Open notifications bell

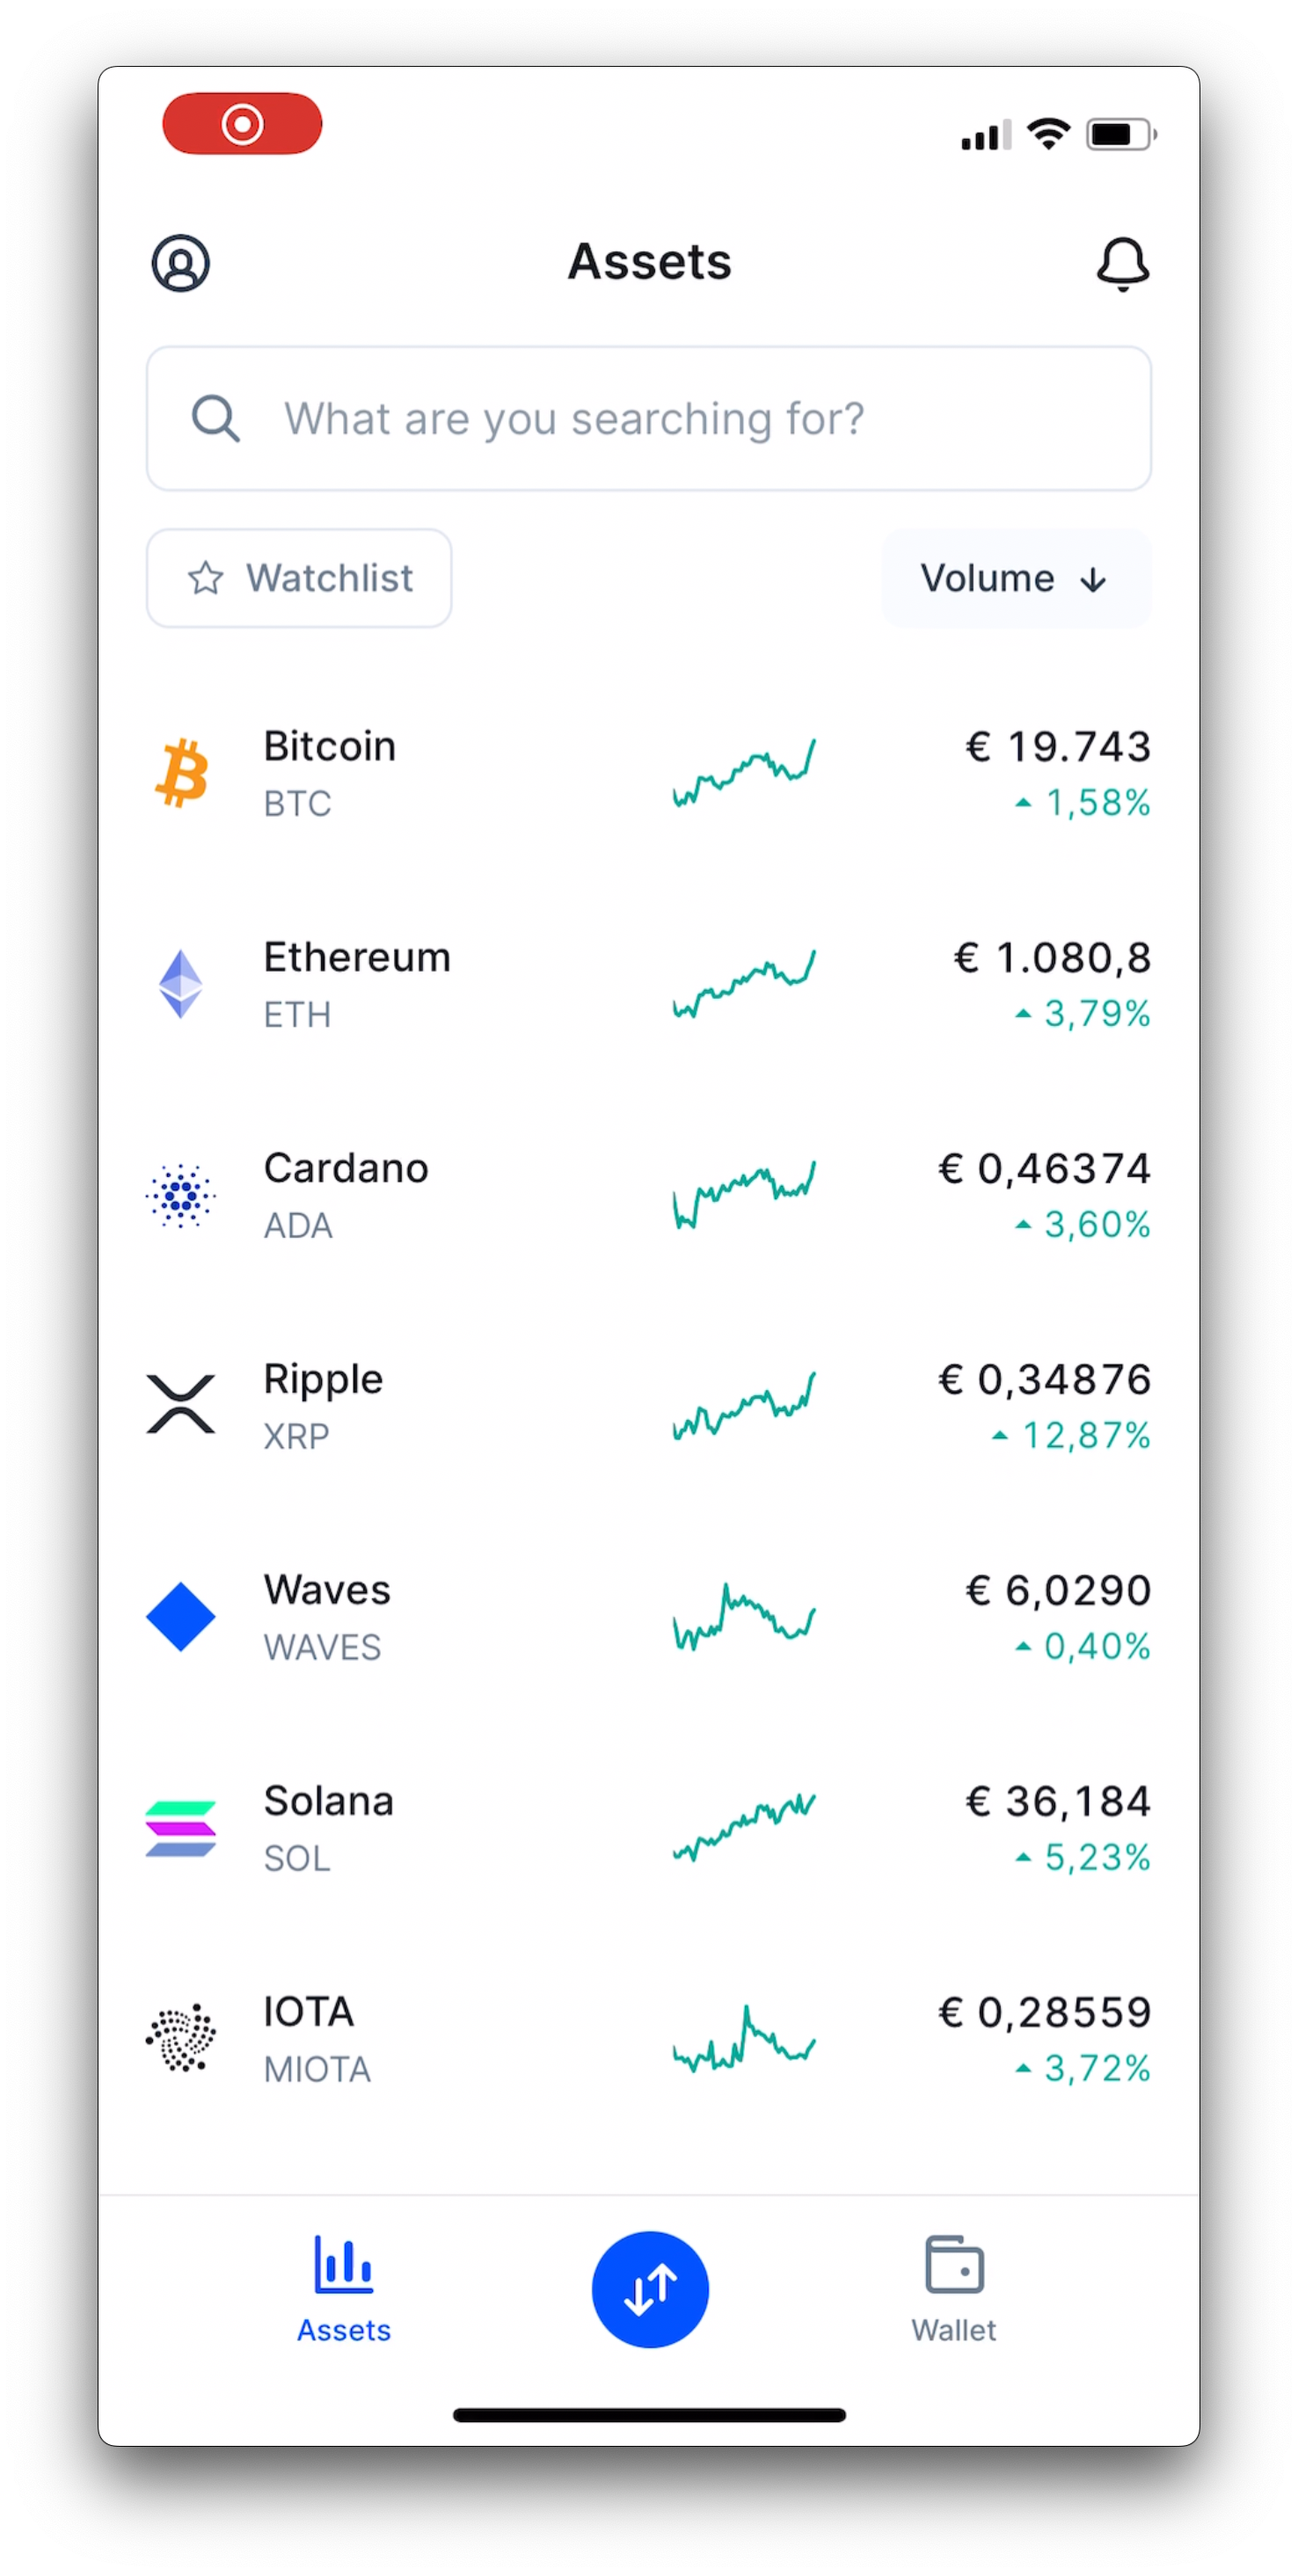(x=1122, y=264)
